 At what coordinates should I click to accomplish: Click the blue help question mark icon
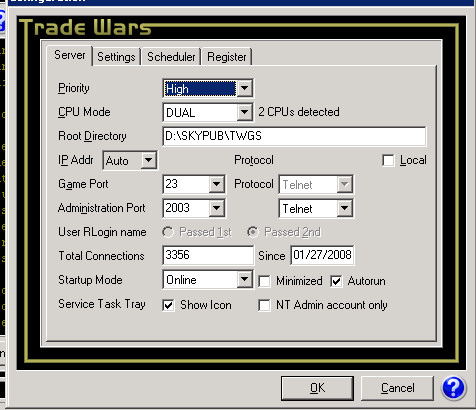point(453,388)
